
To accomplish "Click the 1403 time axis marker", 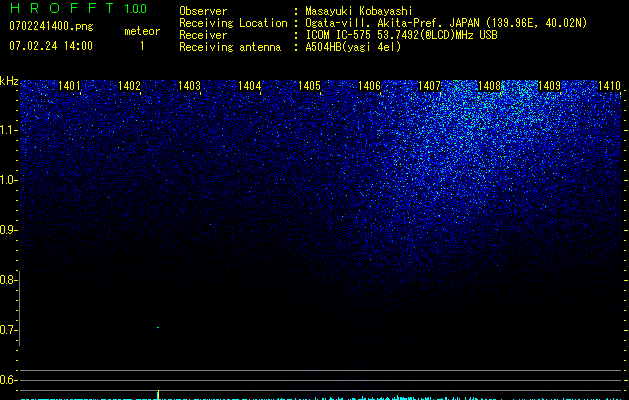I will [x=189, y=86].
